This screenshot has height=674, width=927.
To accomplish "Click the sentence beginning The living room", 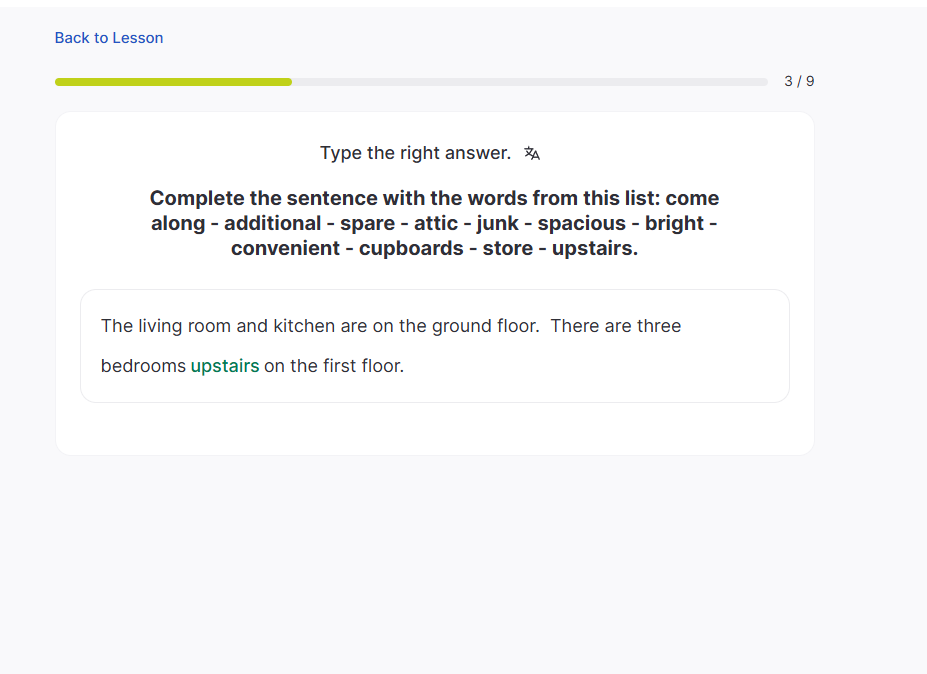I will pos(320,326).
